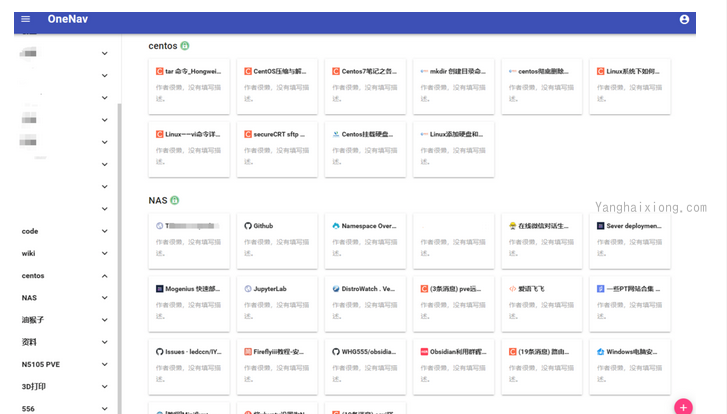Expand the 556 category chevron
Viewport: 727px width, 414px height.
(105, 408)
